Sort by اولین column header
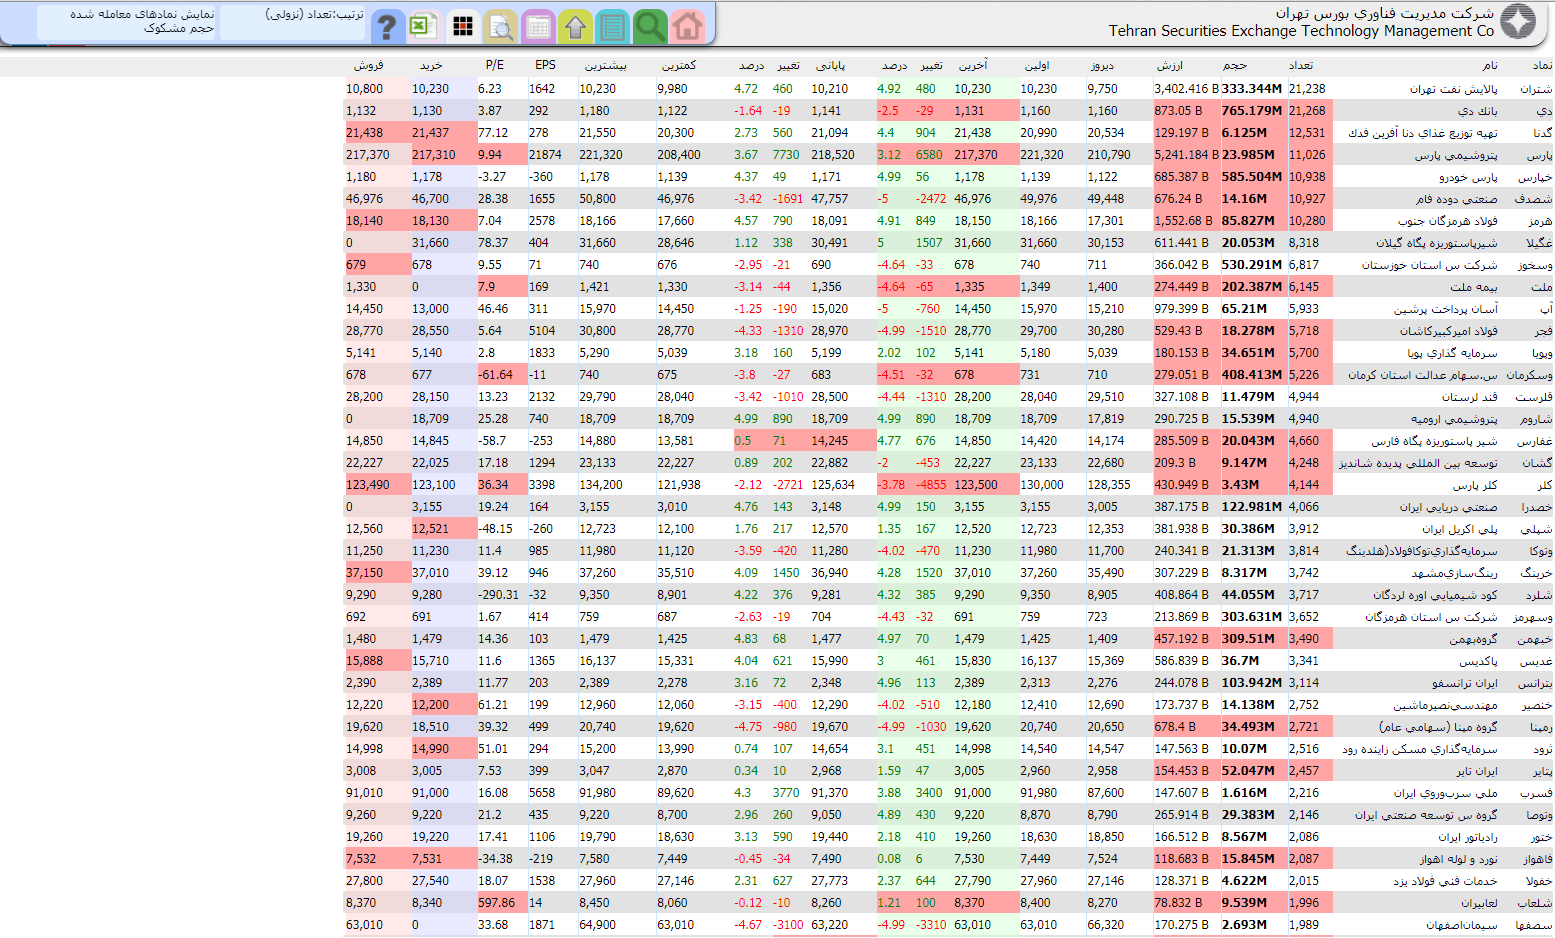The width and height of the screenshot is (1555, 938). point(1037,65)
